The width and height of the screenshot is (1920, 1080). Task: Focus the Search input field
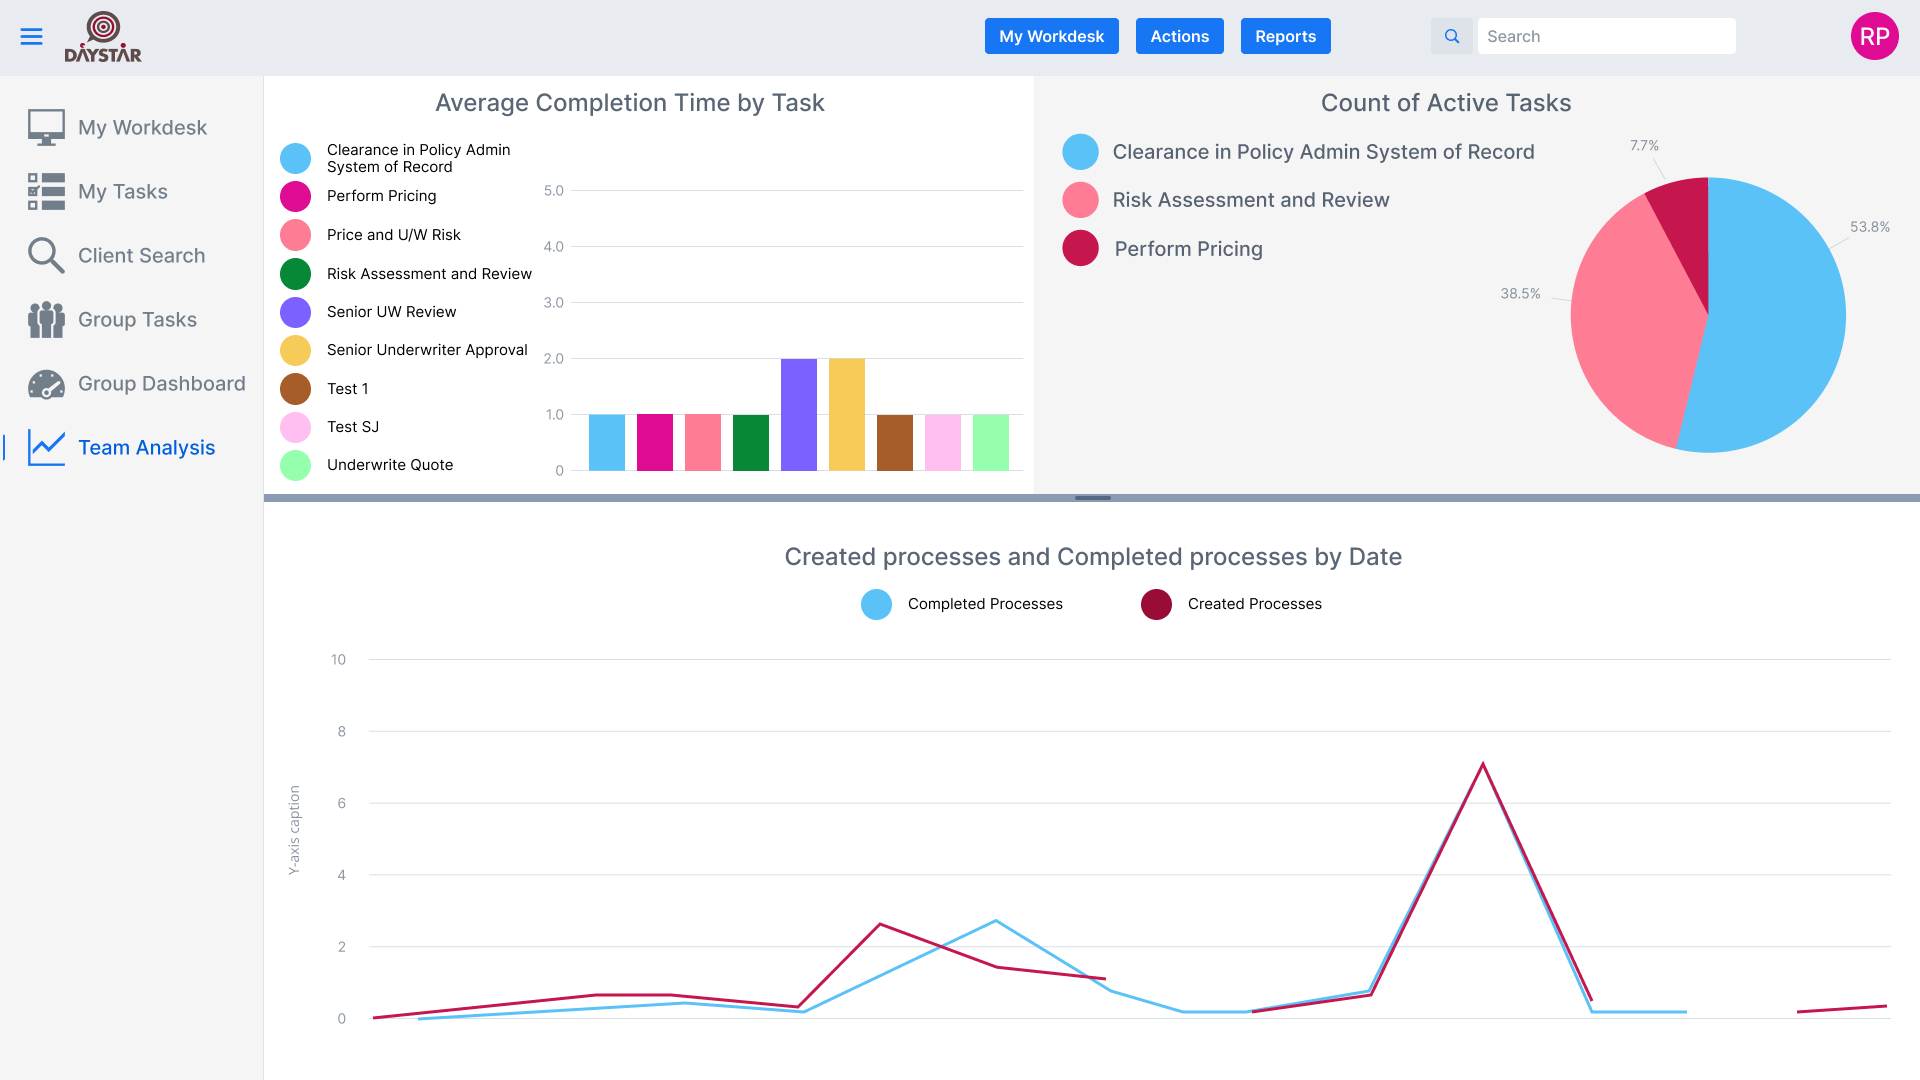1606,36
